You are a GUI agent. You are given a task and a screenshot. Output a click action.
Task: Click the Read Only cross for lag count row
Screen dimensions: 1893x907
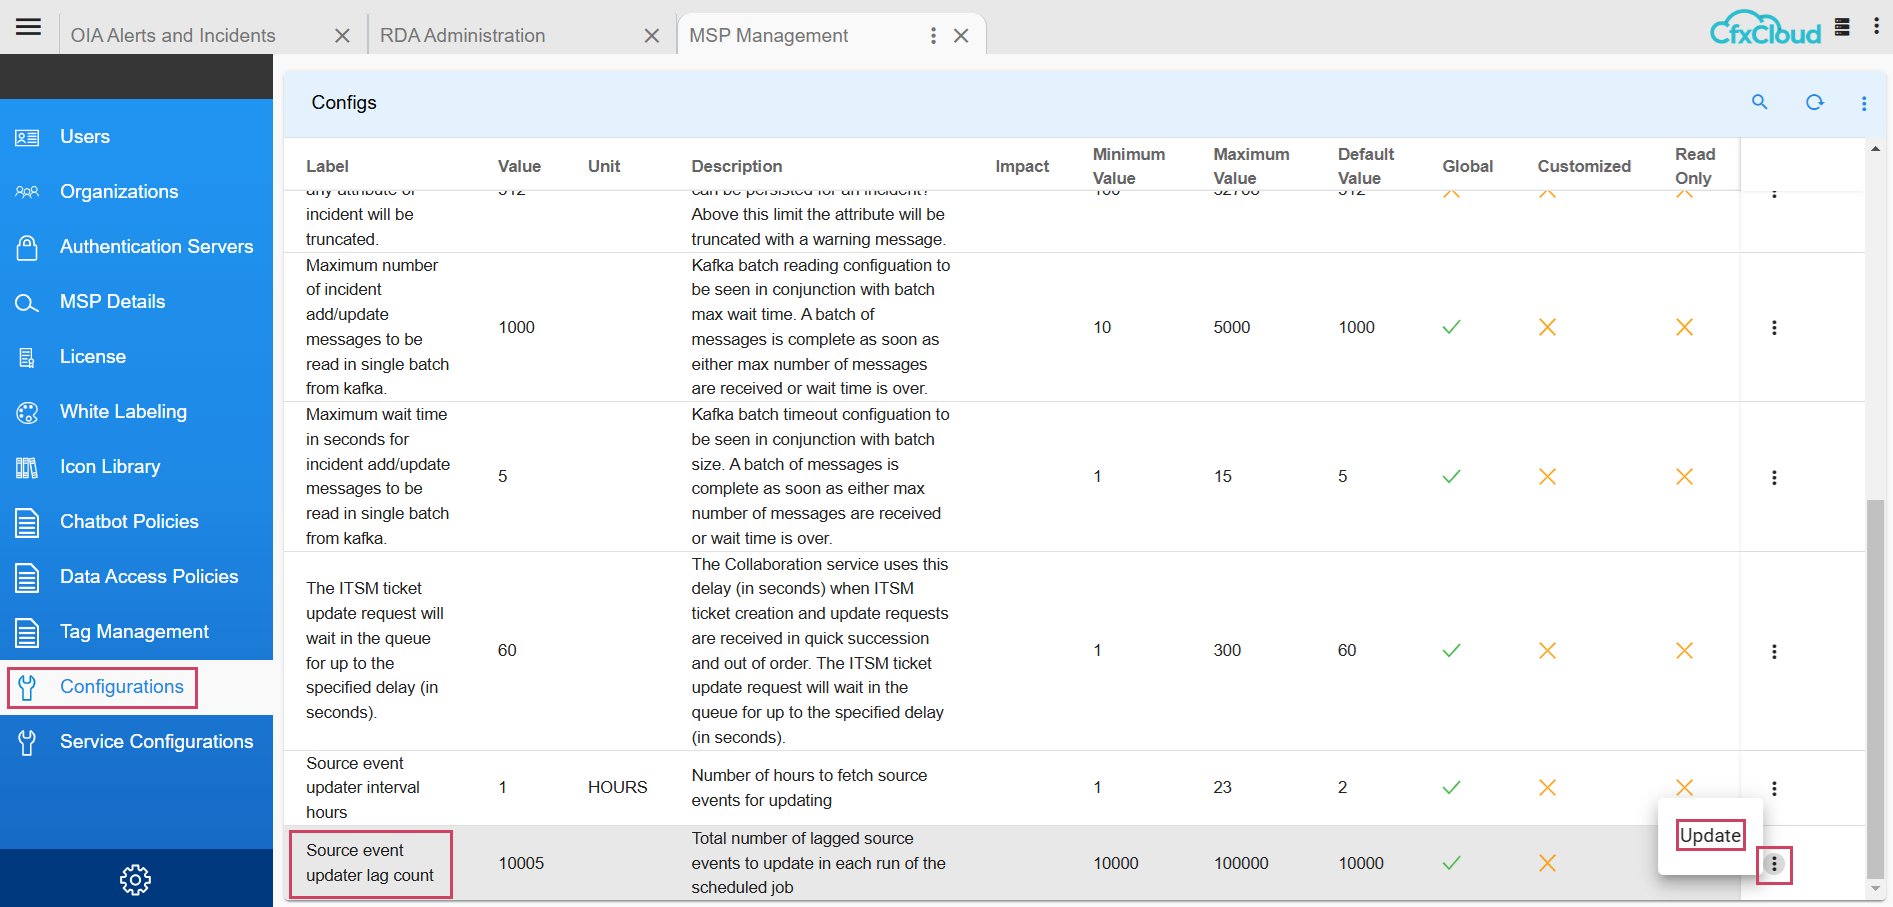[1684, 863]
